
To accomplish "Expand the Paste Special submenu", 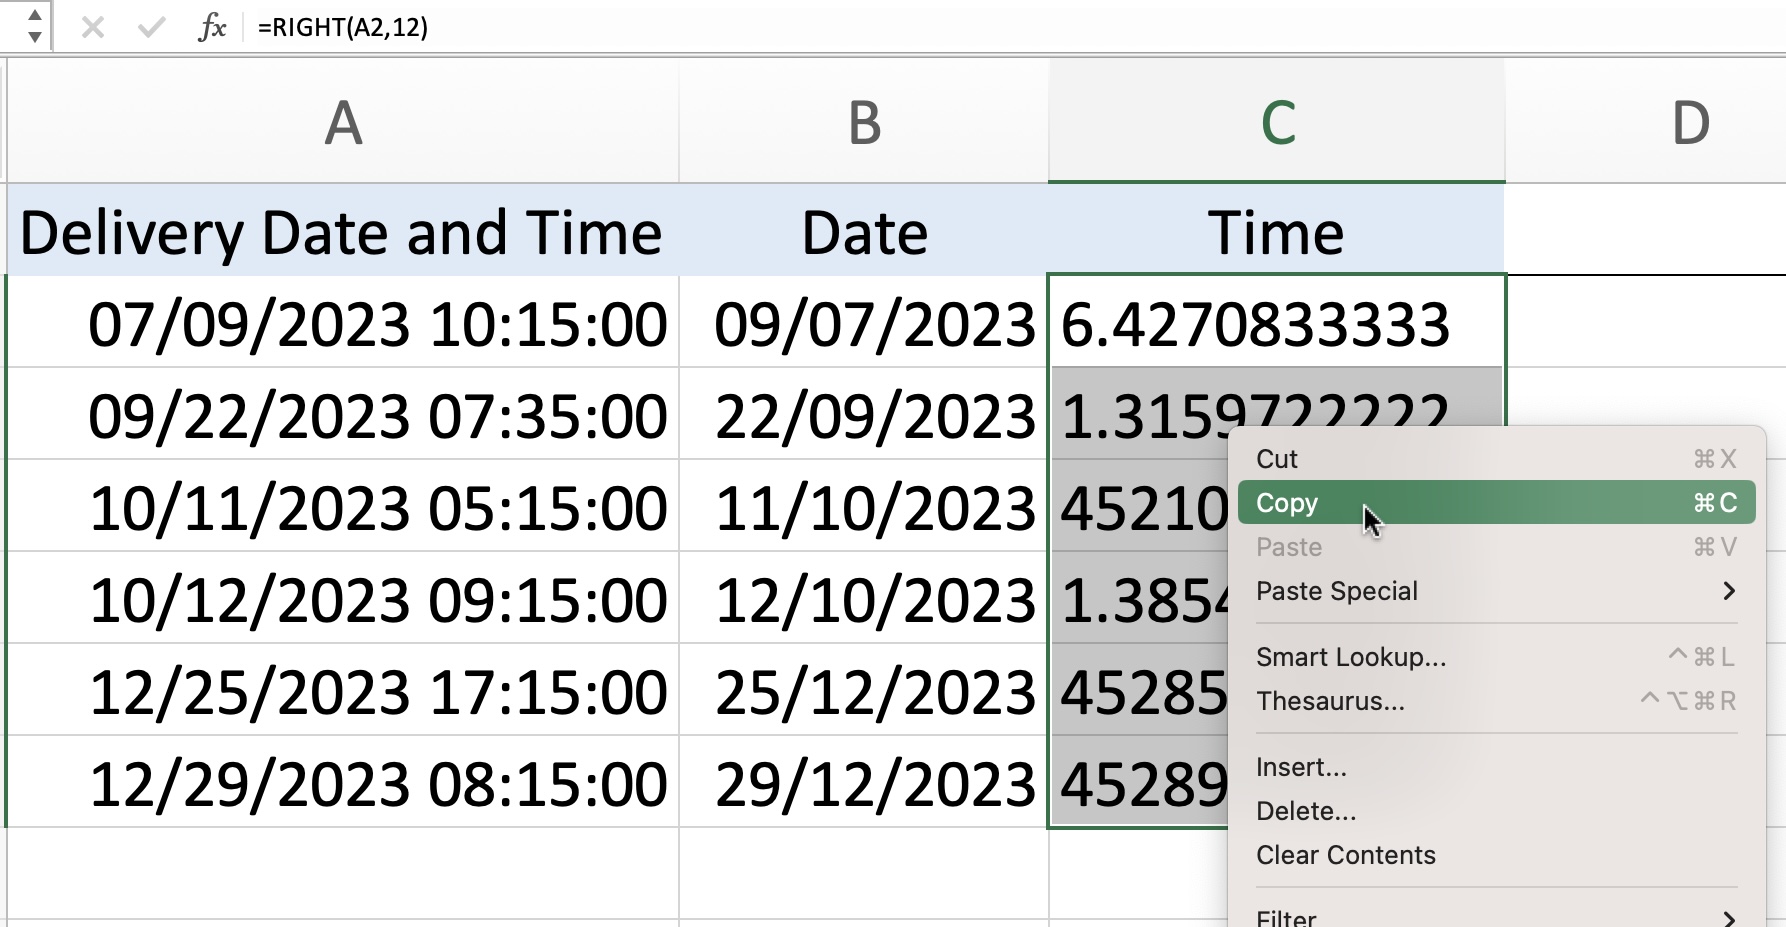I will (x=1496, y=591).
